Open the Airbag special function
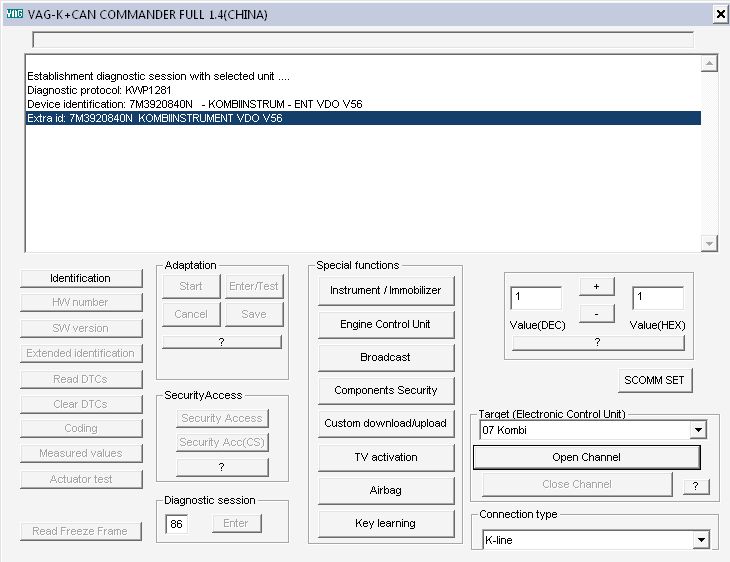This screenshot has height=562, width=730. coord(386,491)
